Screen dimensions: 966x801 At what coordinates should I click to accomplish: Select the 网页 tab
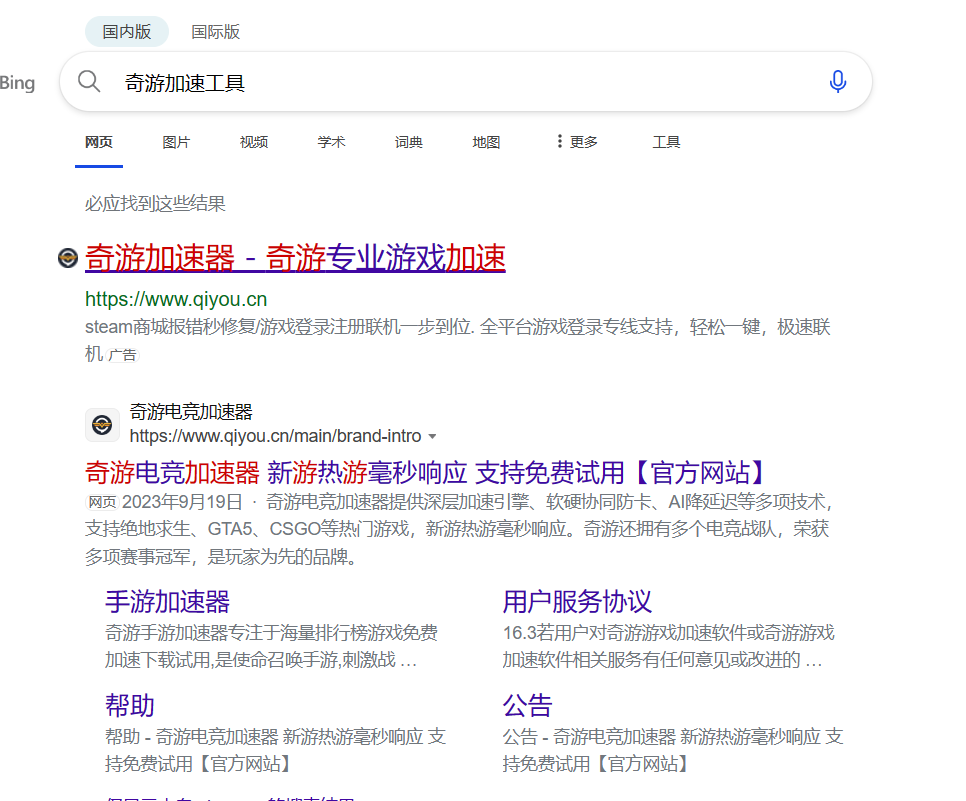99,142
